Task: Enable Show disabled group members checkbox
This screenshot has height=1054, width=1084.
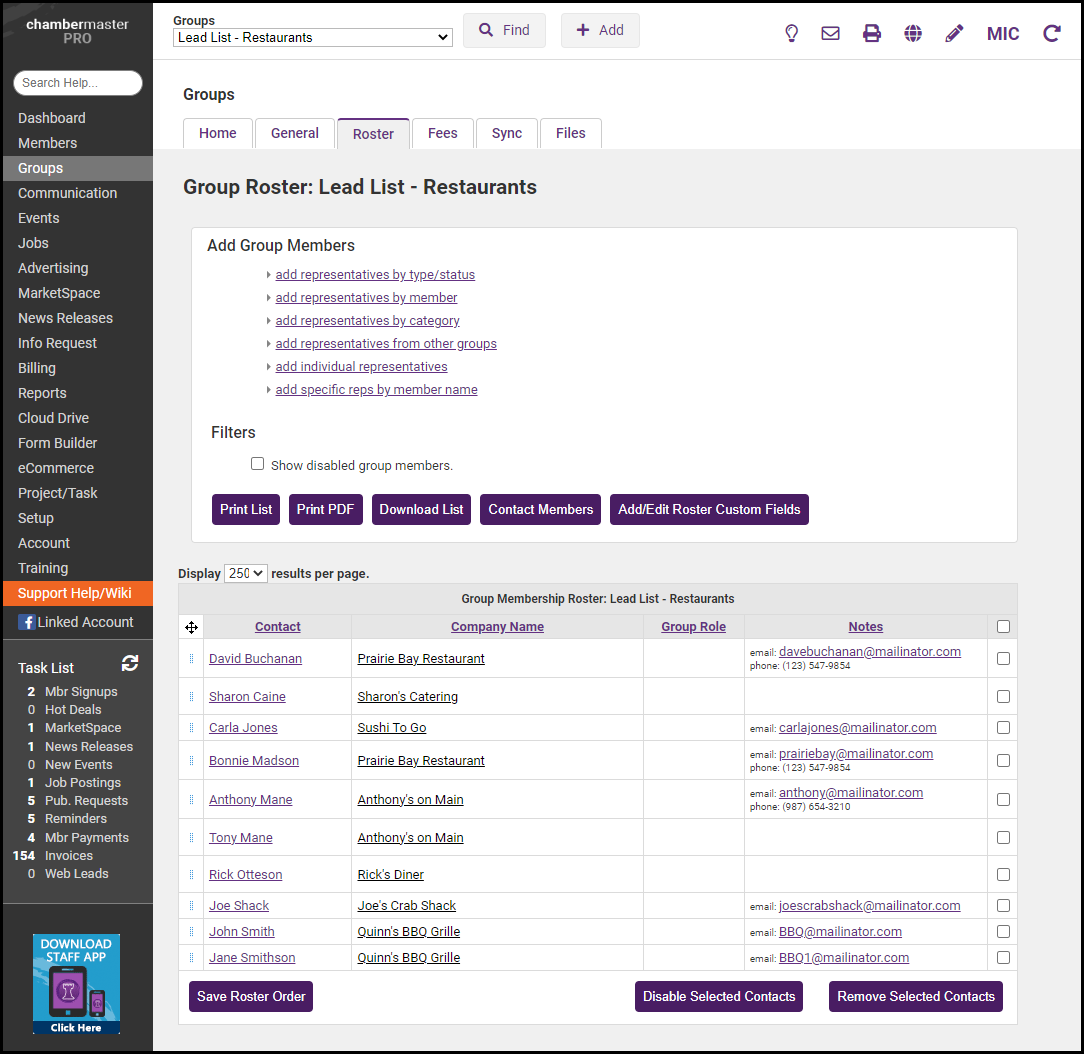Action: (x=258, y=464)
